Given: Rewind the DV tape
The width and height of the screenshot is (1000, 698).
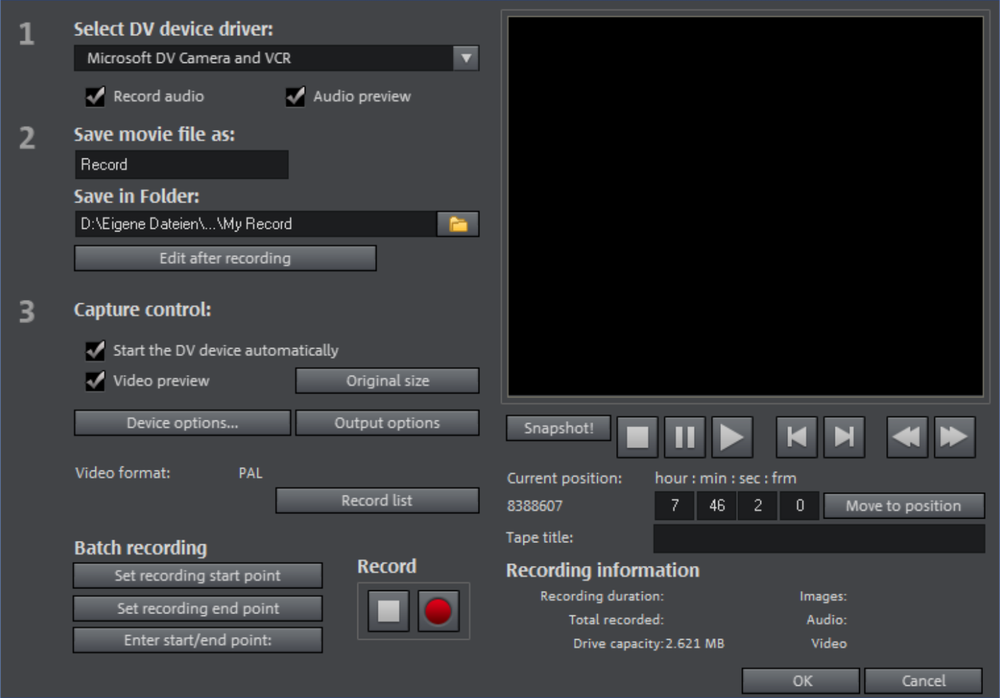Looking at the screenshot, I should coord(907,437).
